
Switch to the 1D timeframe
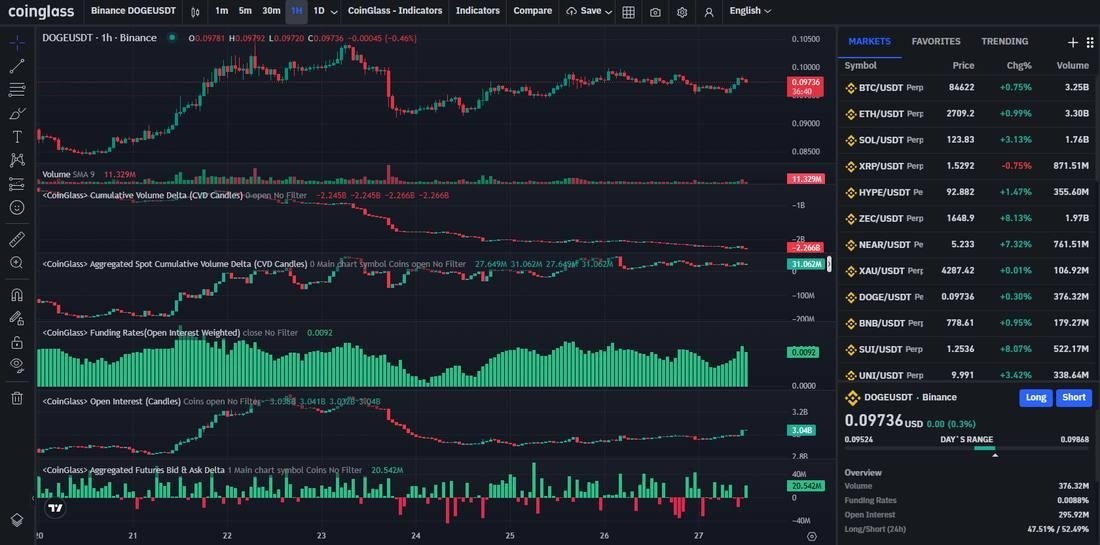pos(319,11)
